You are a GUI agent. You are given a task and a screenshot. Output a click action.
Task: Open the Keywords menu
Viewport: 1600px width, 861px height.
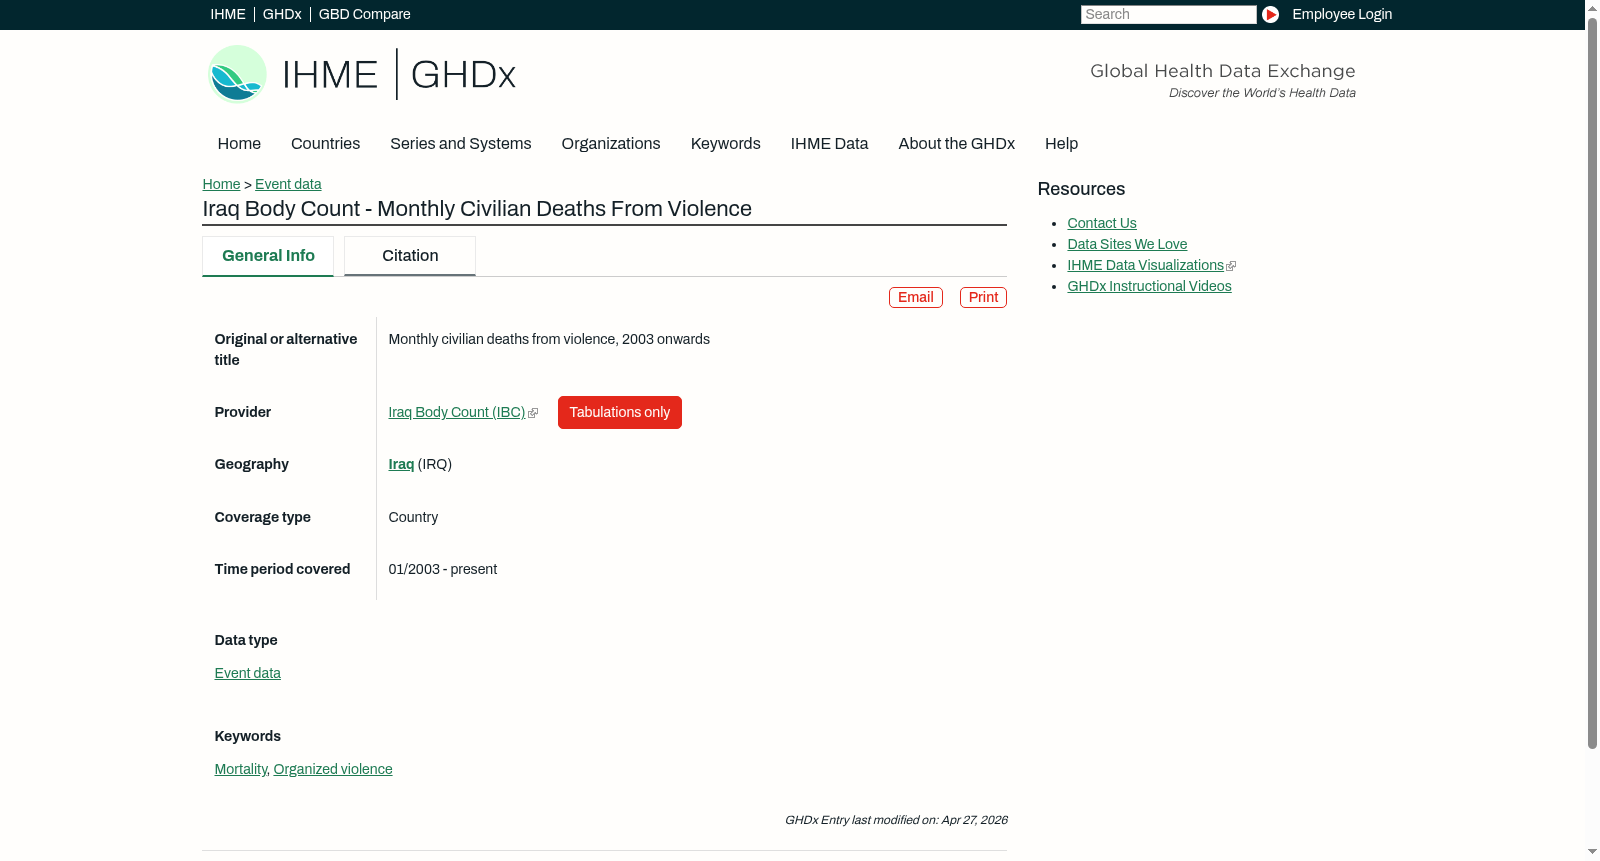point(726,144)
